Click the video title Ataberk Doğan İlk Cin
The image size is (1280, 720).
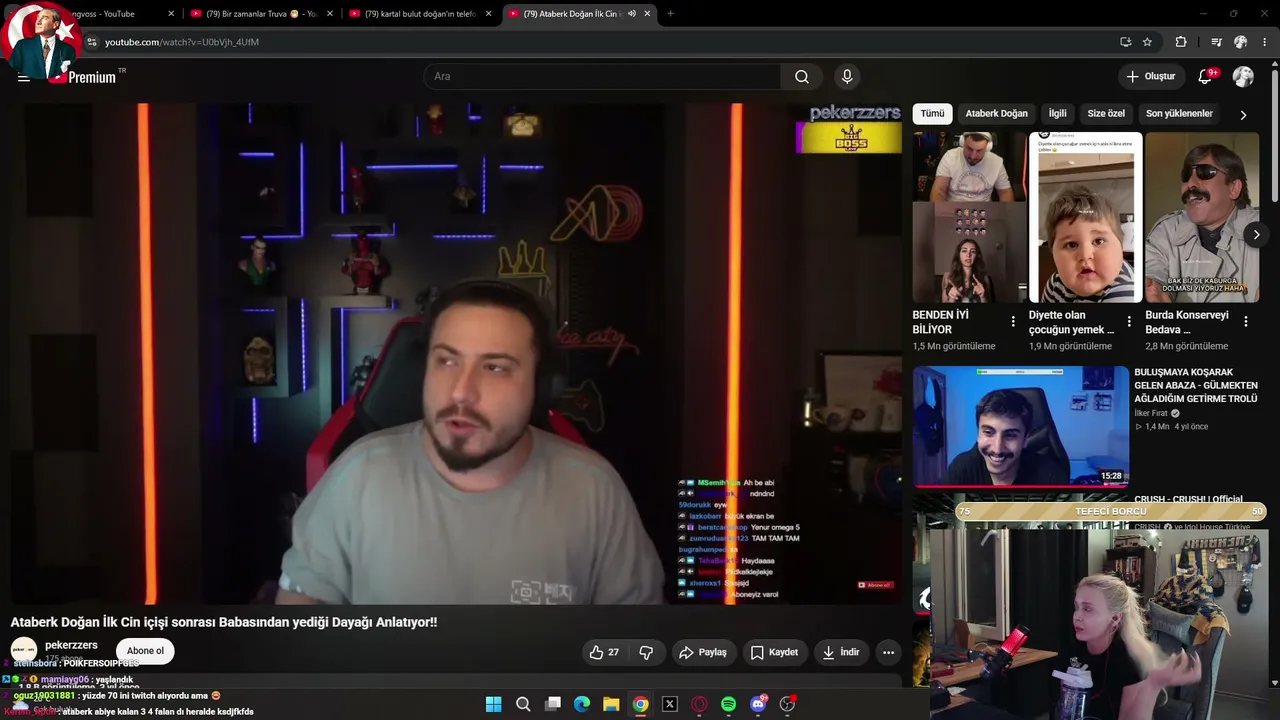click(224, 622)
